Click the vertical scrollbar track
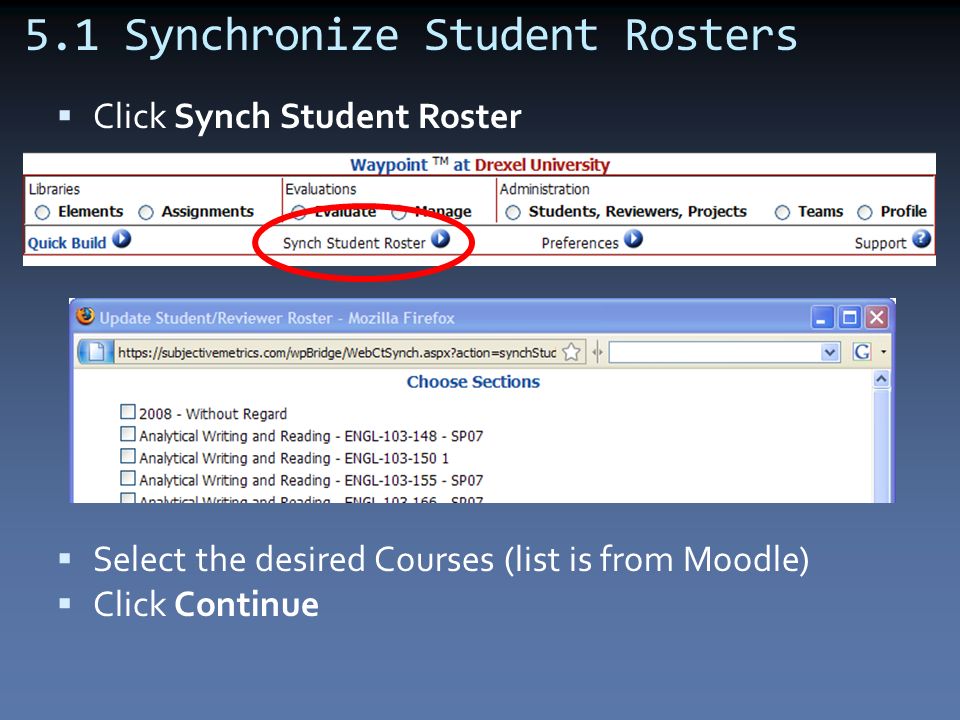This screenshot has height=720, width=960. pyautogui.click(x=881, y=444)
